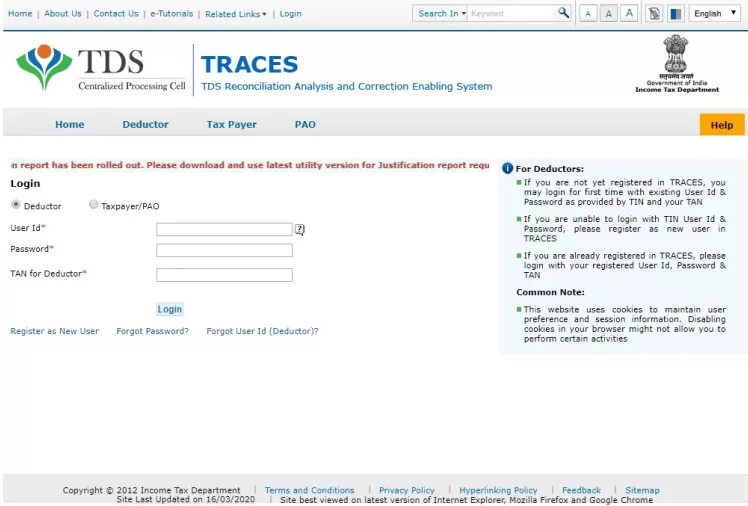Open the Privacy Policy footer link

tap(406, 490)
